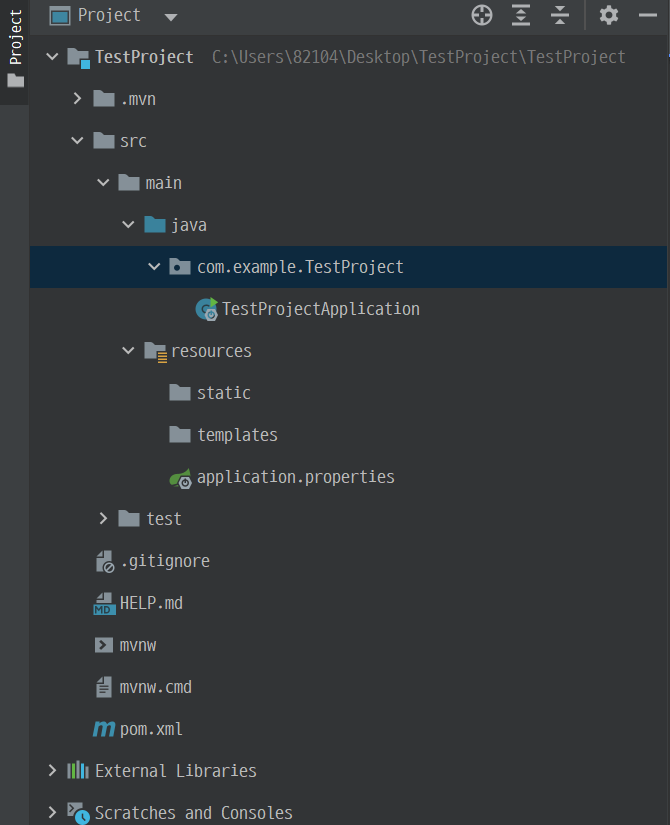This screenshot has width=670, height=825.
Task: Click the Project view window icon in header
Action: coord(59,16)
